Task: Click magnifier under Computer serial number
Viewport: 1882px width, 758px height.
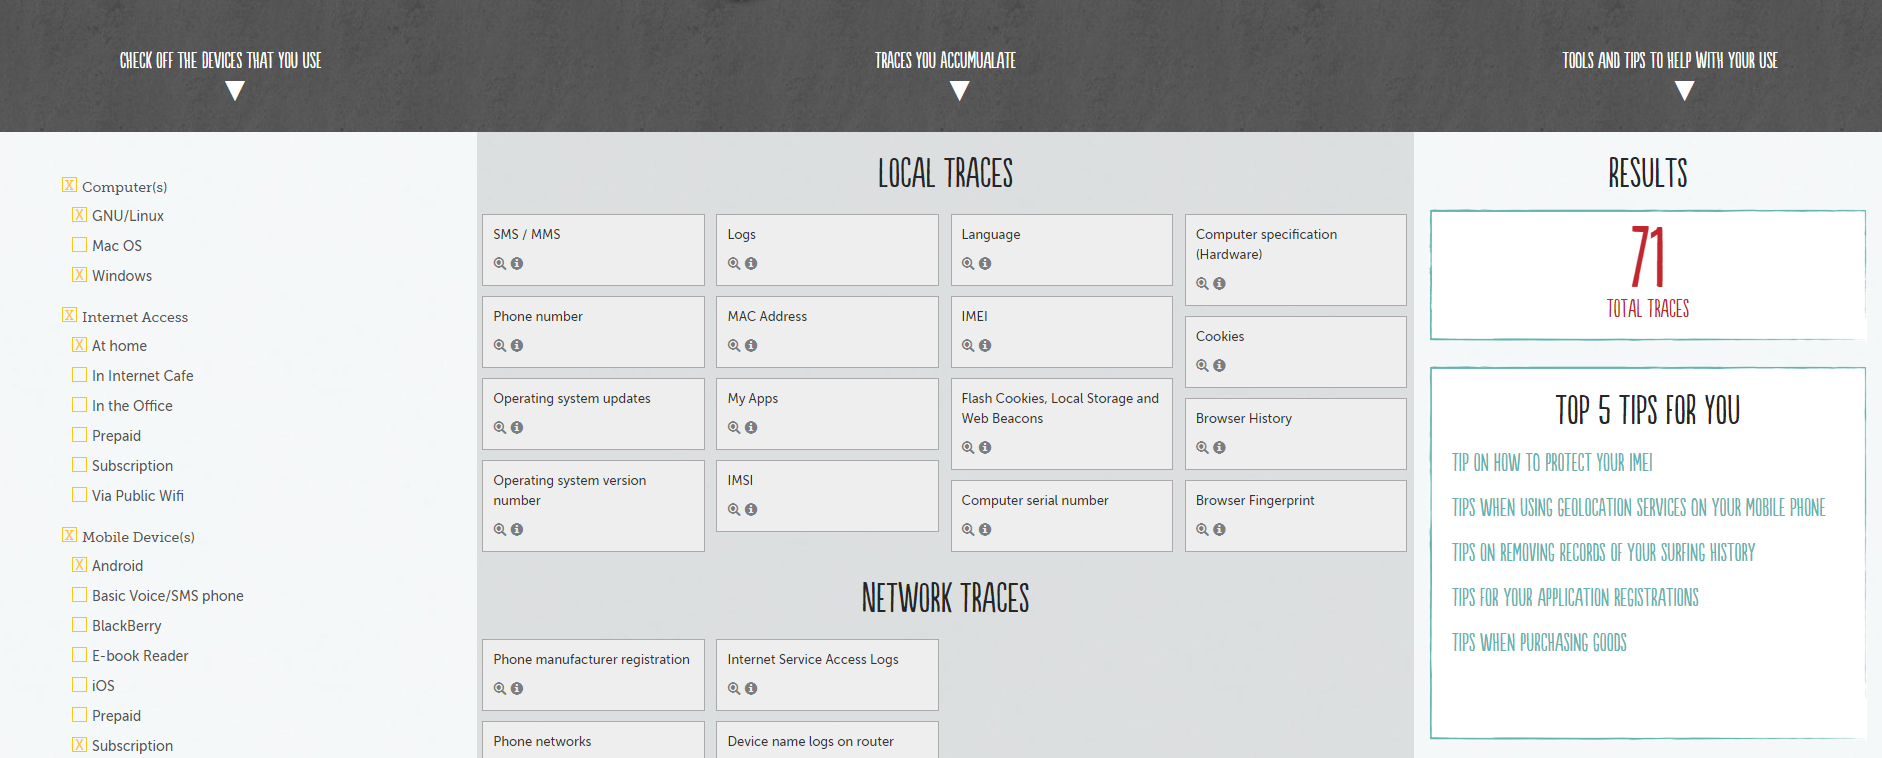Action: pos(968,530)
